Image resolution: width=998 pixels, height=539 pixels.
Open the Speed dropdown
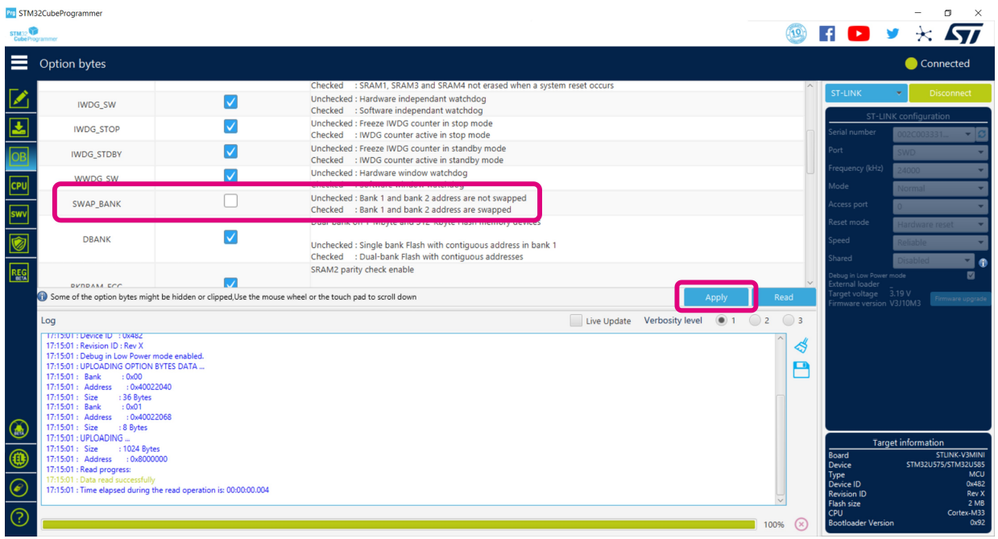point(940,242)
